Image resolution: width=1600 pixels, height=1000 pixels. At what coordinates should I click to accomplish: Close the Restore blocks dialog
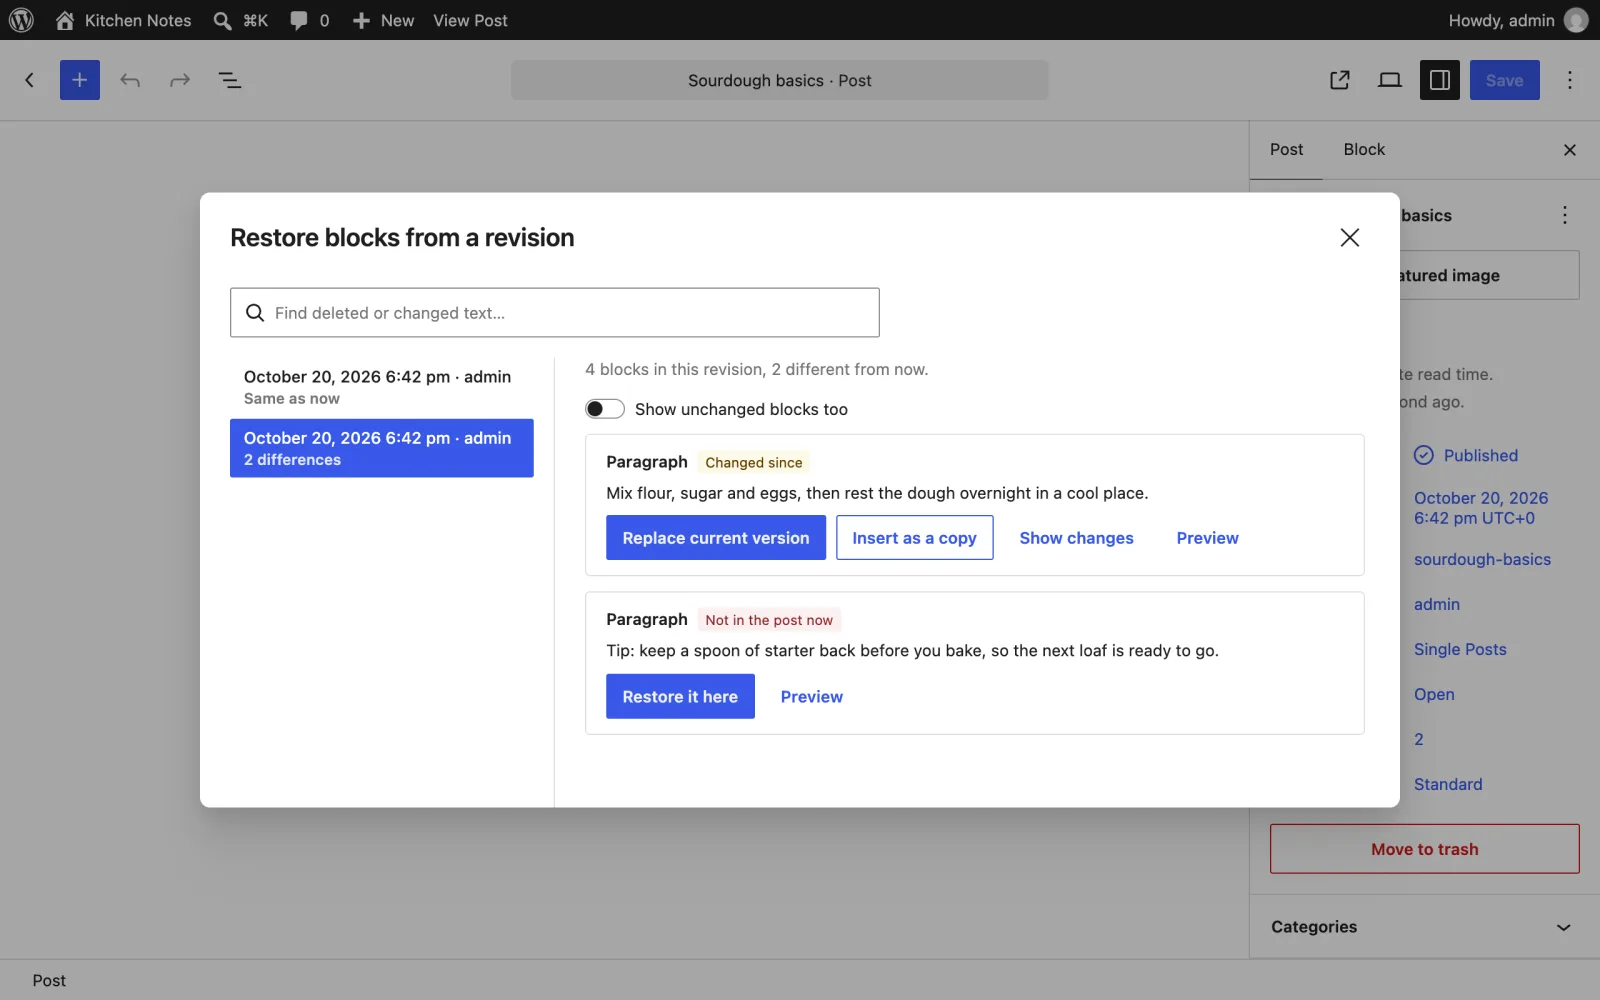pyautogui.click(x=1350, y=237)
